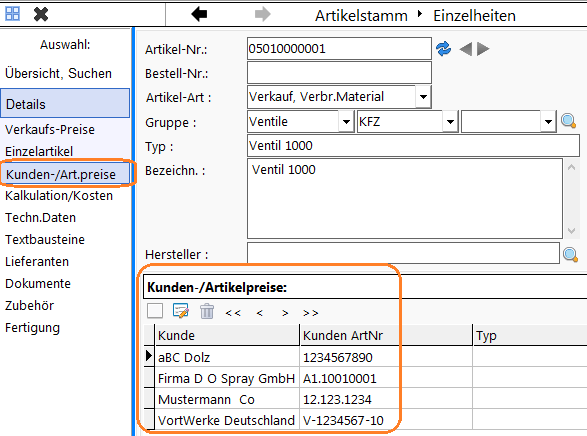Click the Kunden ArtNr column header
This screenshot has height=436, width=587.
(x=386, y=335)
